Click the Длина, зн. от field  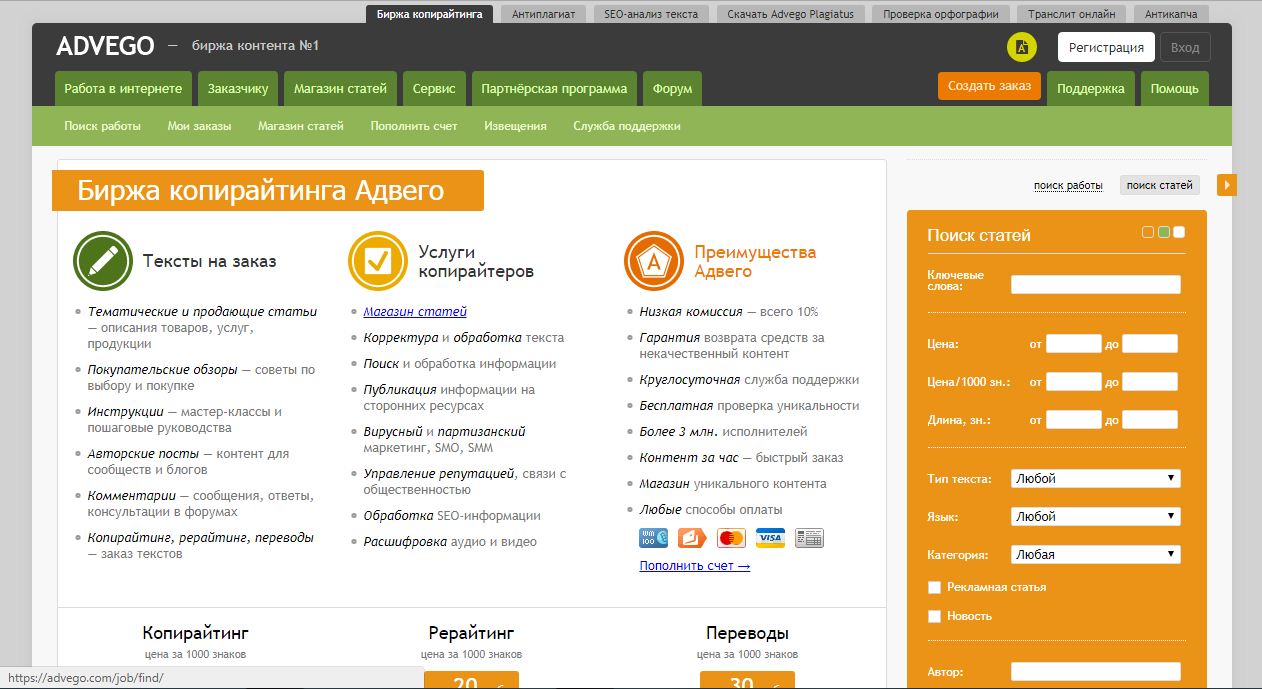1073,420
